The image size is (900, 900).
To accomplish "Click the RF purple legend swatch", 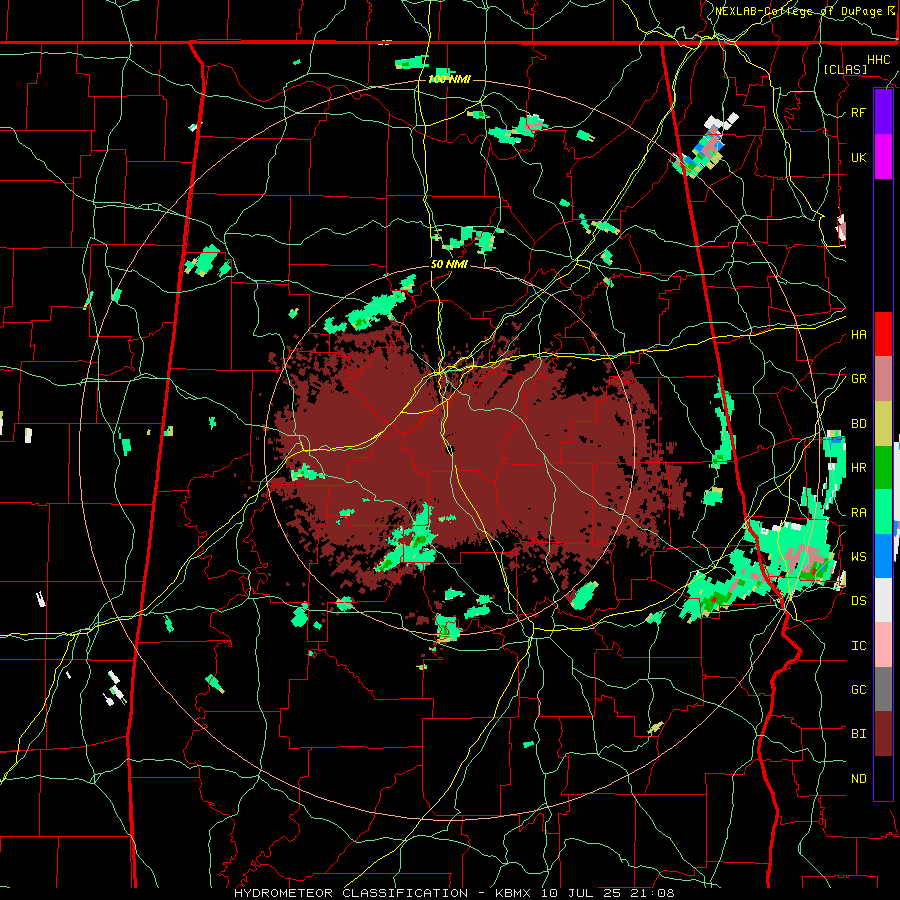I will (x=883, y=112).
